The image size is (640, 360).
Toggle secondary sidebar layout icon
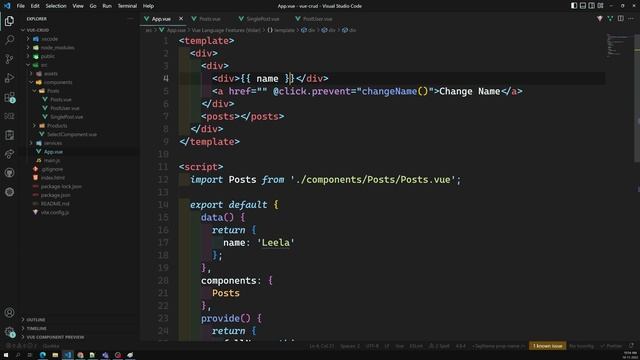591,6
